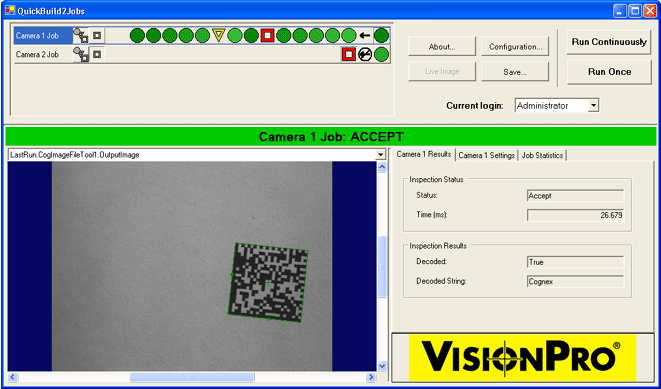The height and width of the screenshot is (389, 661).
Task: Select red reject square in Camera 1 row
Action: 267,36
